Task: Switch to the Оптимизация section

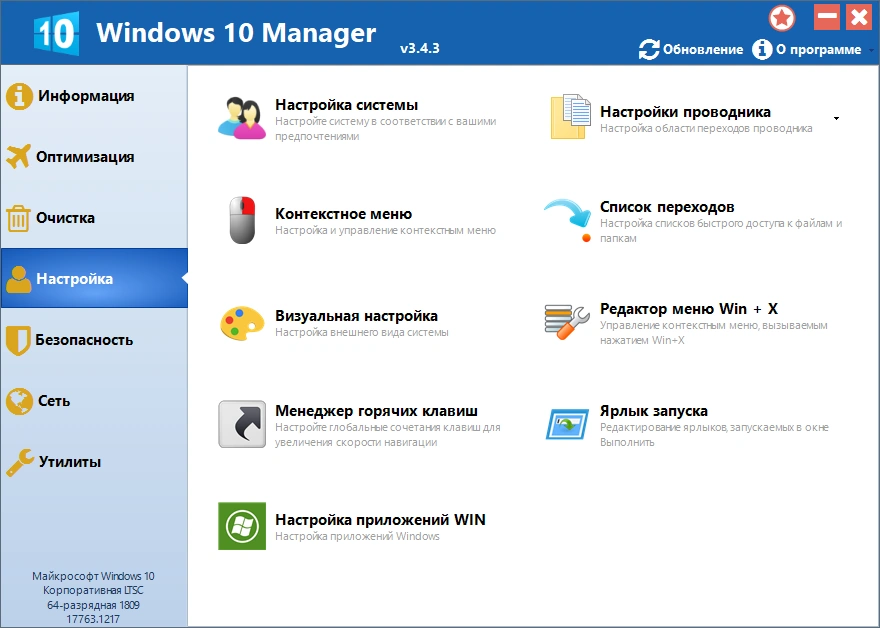Action: (x=94, y=157)
